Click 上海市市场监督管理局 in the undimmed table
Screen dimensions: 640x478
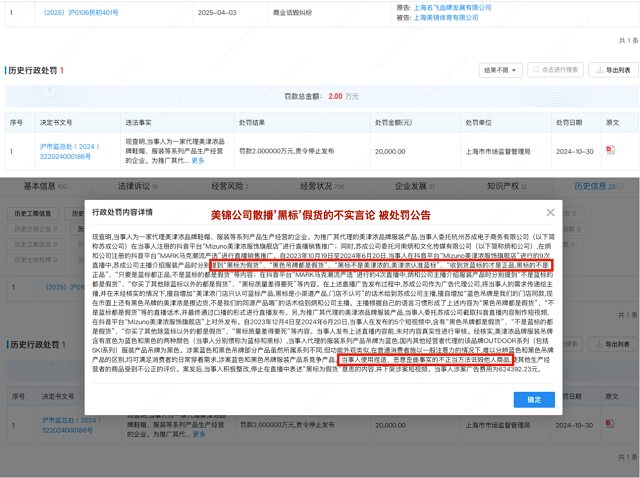tap(498, 151)
